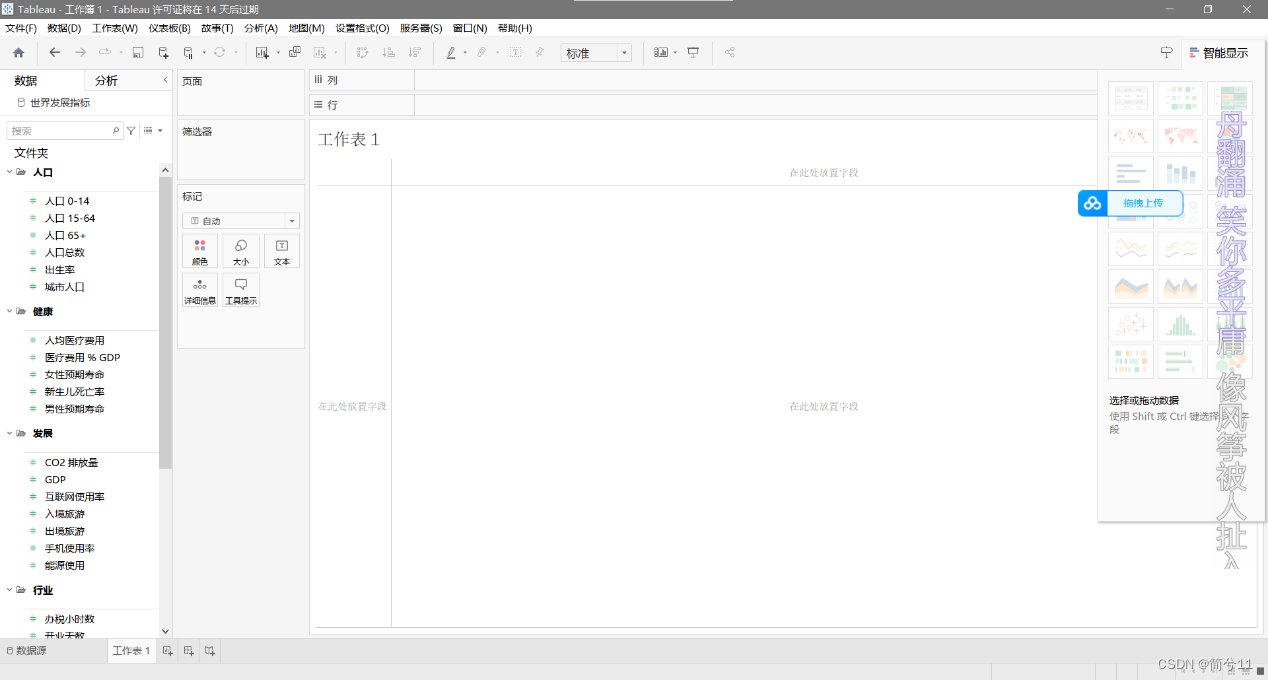The image size is (1268, 680).
Task: Select the 世界发展指标 data source
Action: 60,103
